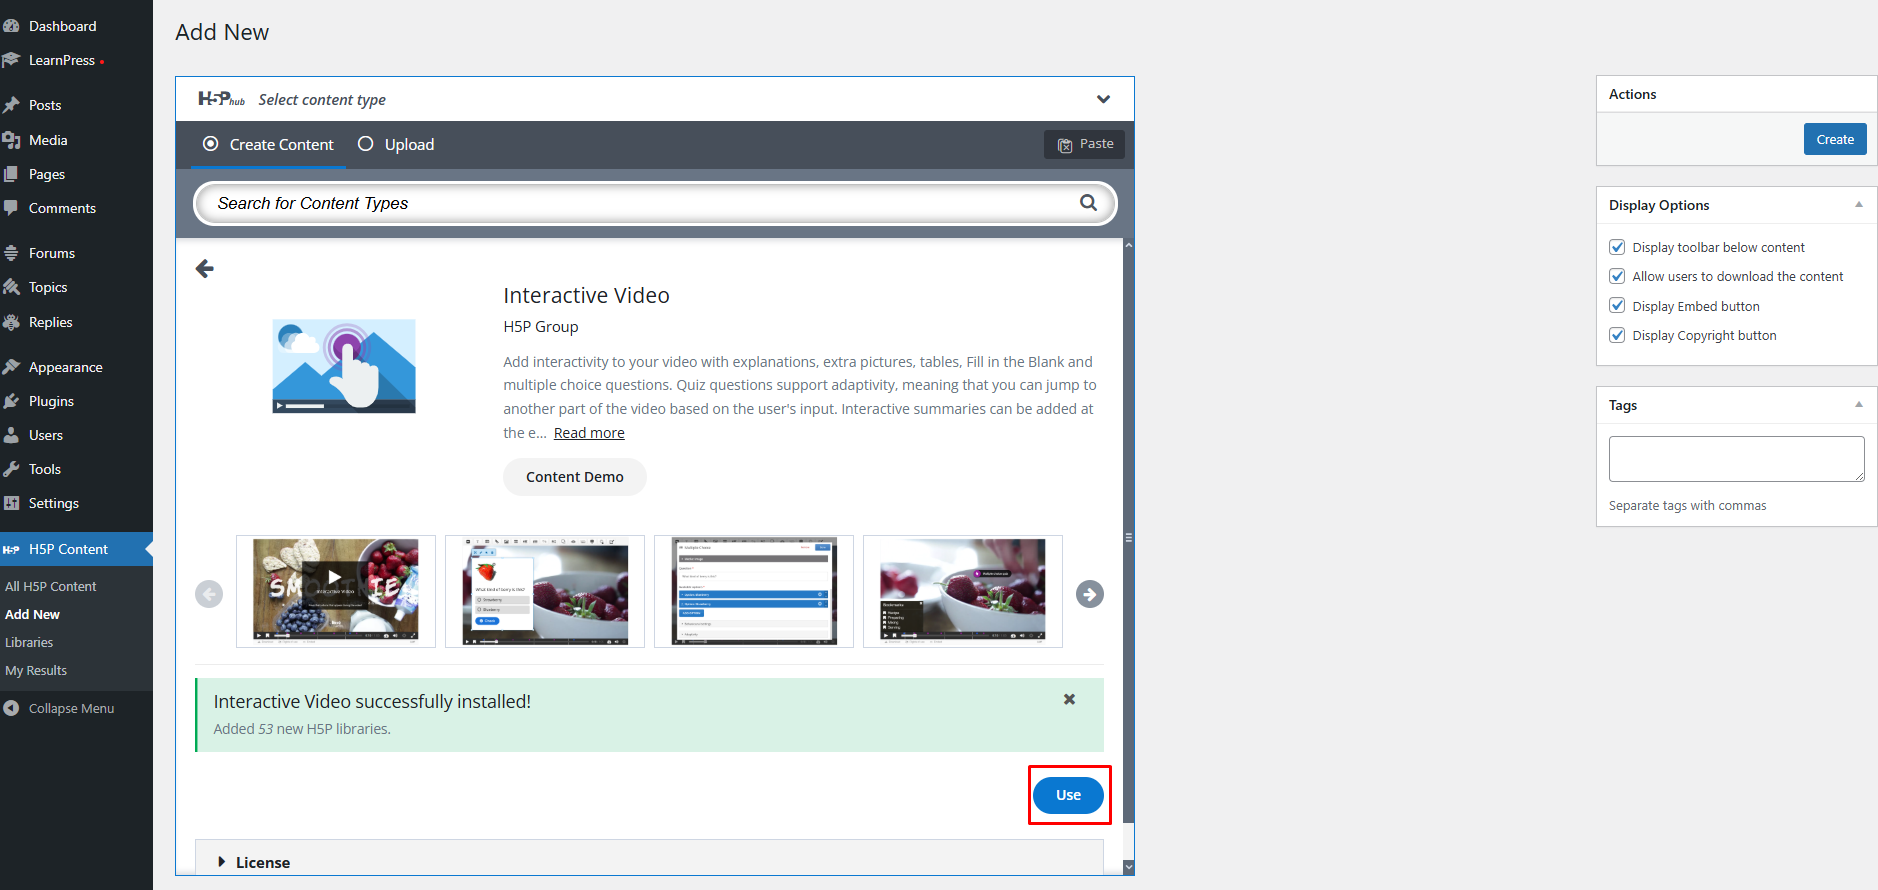Screen dimensions: 1878x890
Task: Show previous screenshots with carousel left arrow
Action: pos(209,594)
